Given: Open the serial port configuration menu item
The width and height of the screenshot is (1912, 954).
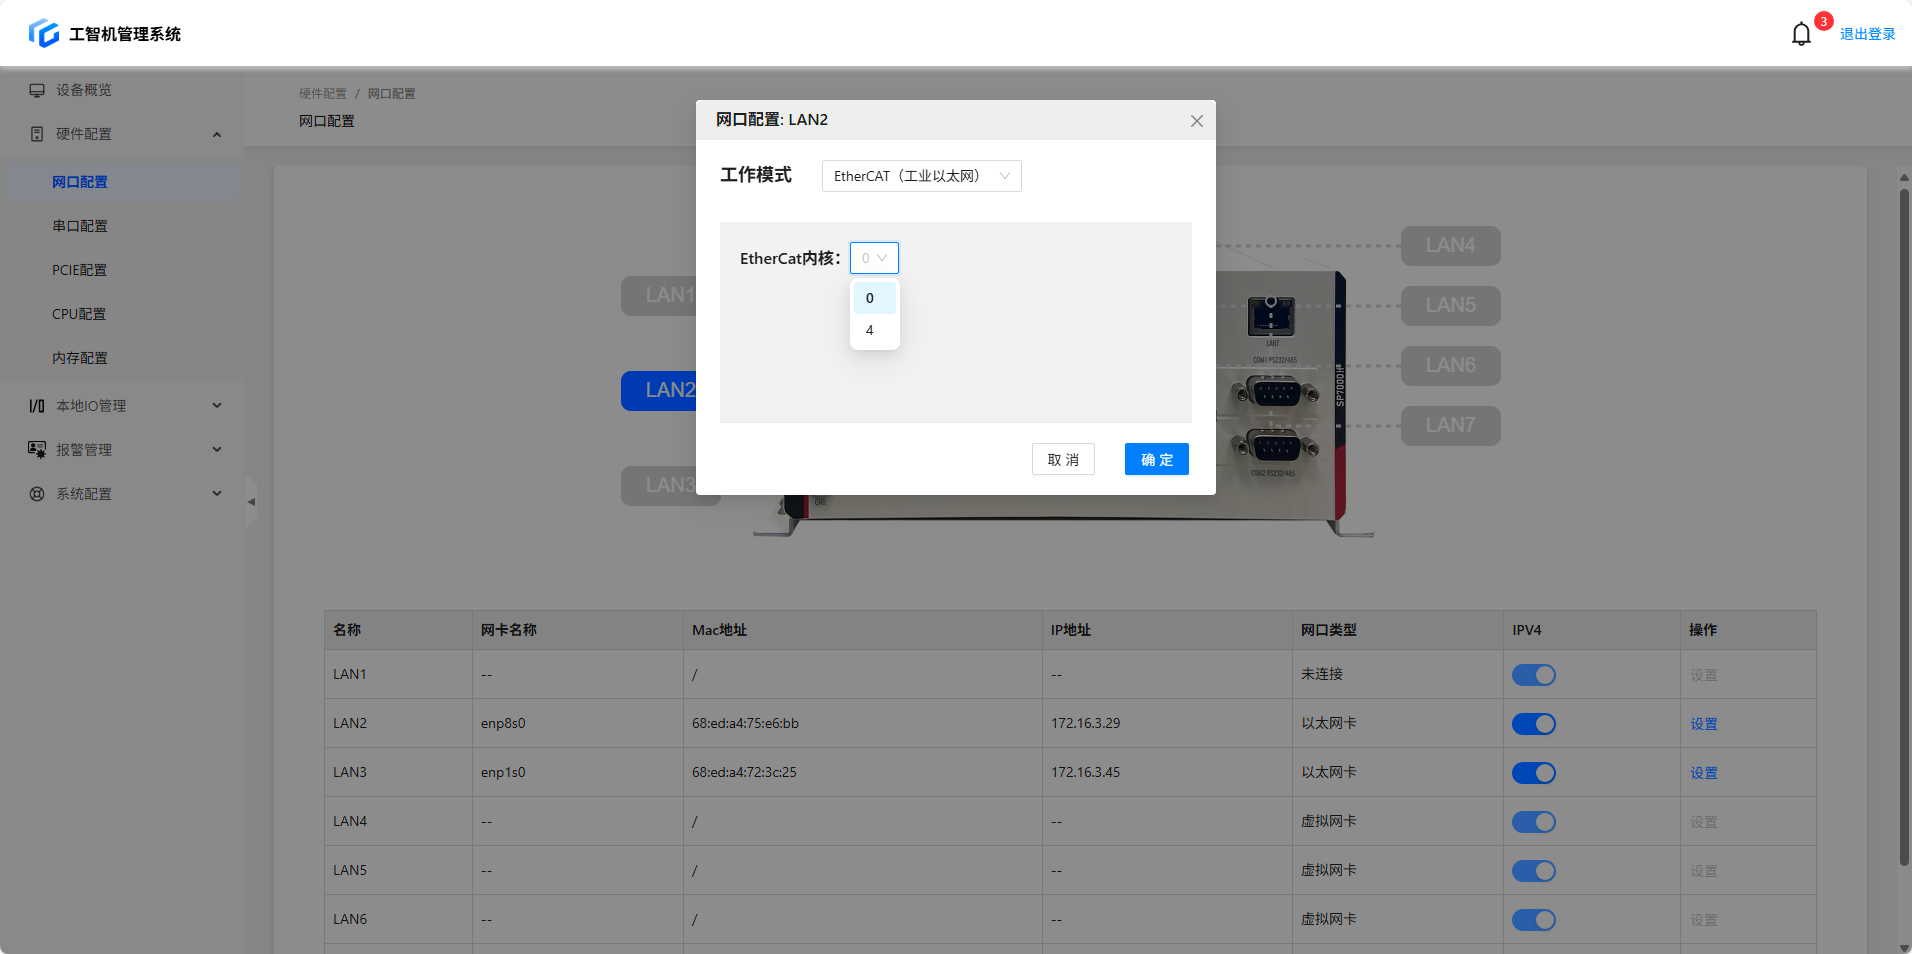Looking at the screenshot, I should coord(80,226).
